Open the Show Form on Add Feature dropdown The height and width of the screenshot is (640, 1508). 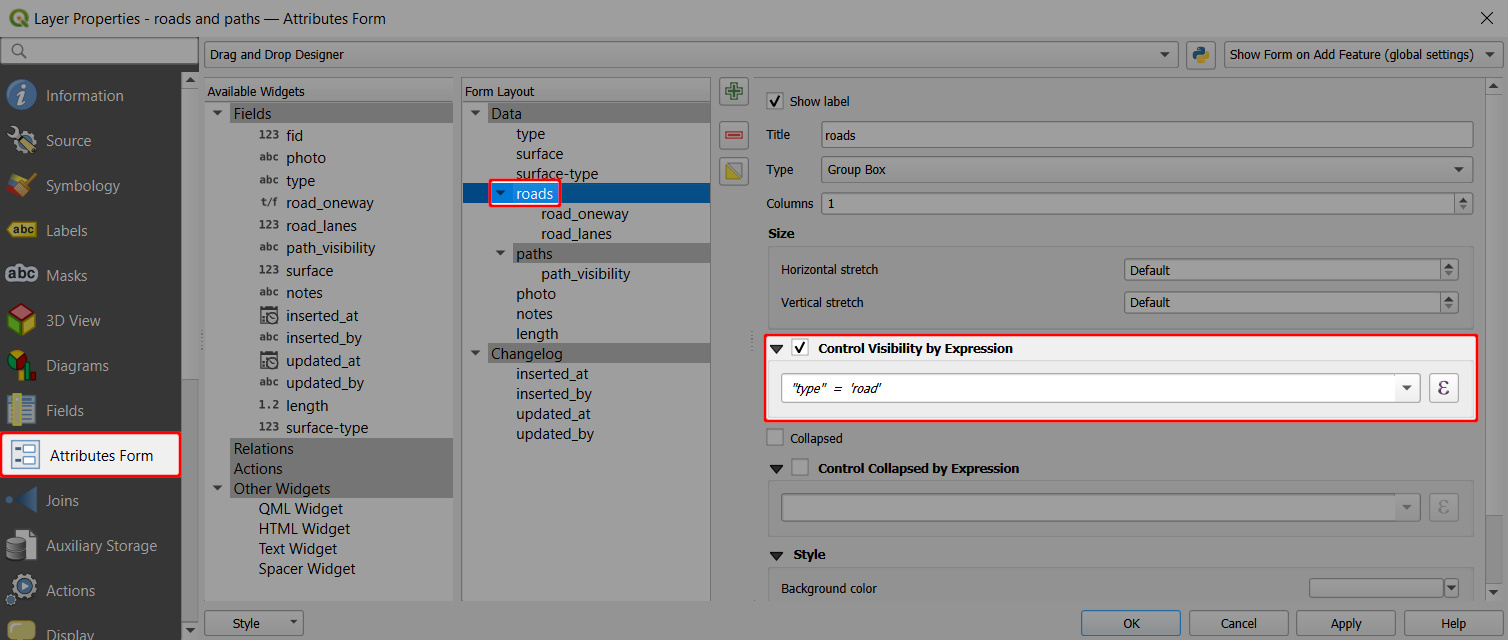(1364, 55)
